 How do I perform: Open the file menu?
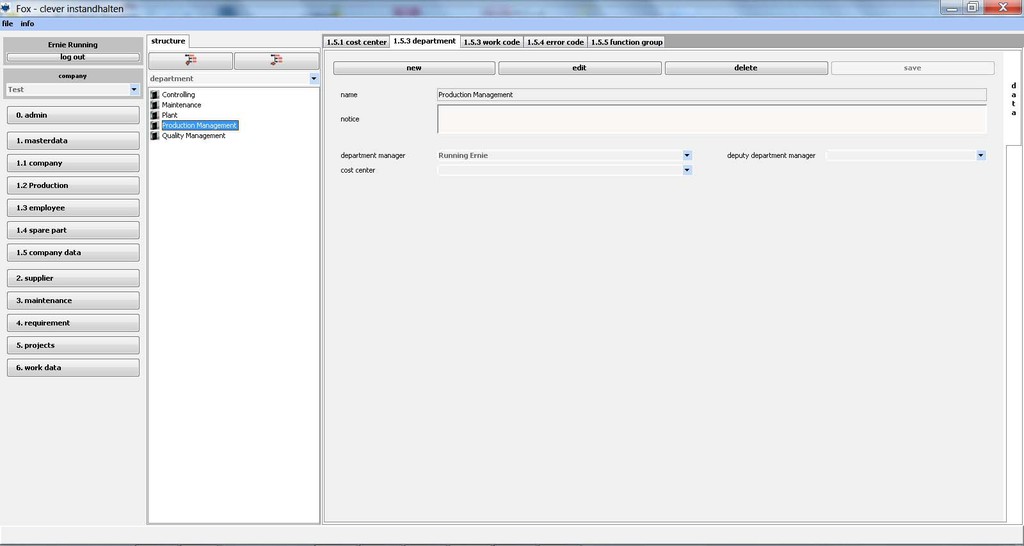[x=7, y=23]
